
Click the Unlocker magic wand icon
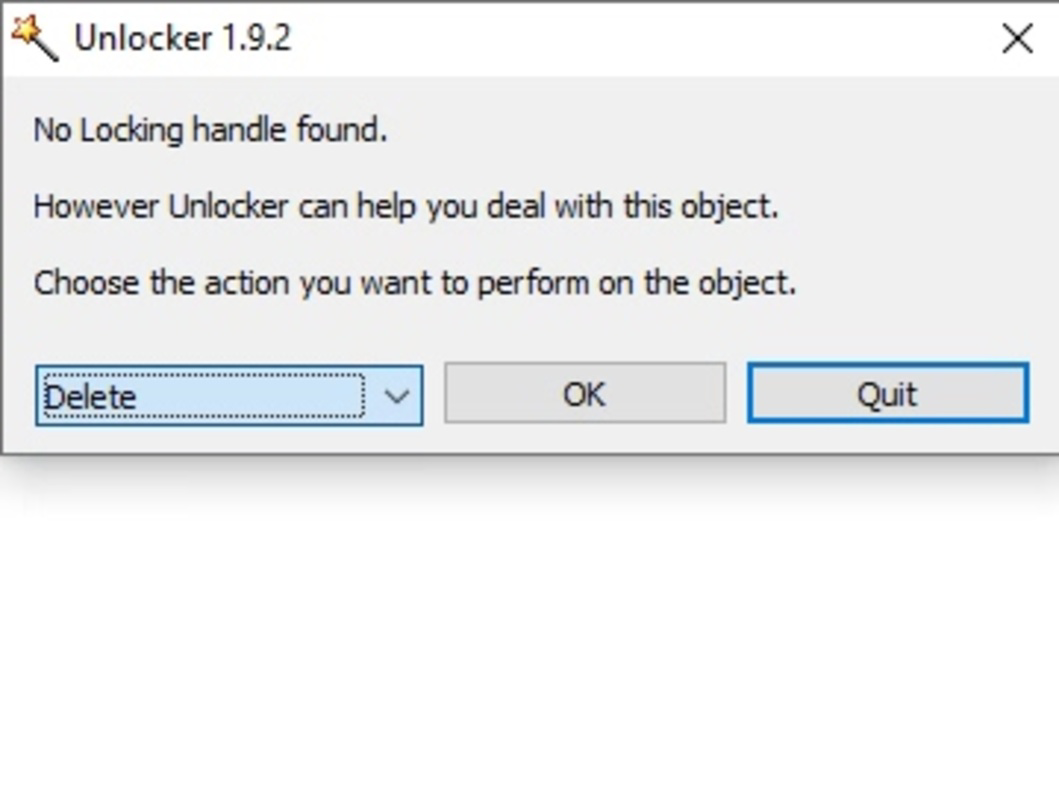35,38
